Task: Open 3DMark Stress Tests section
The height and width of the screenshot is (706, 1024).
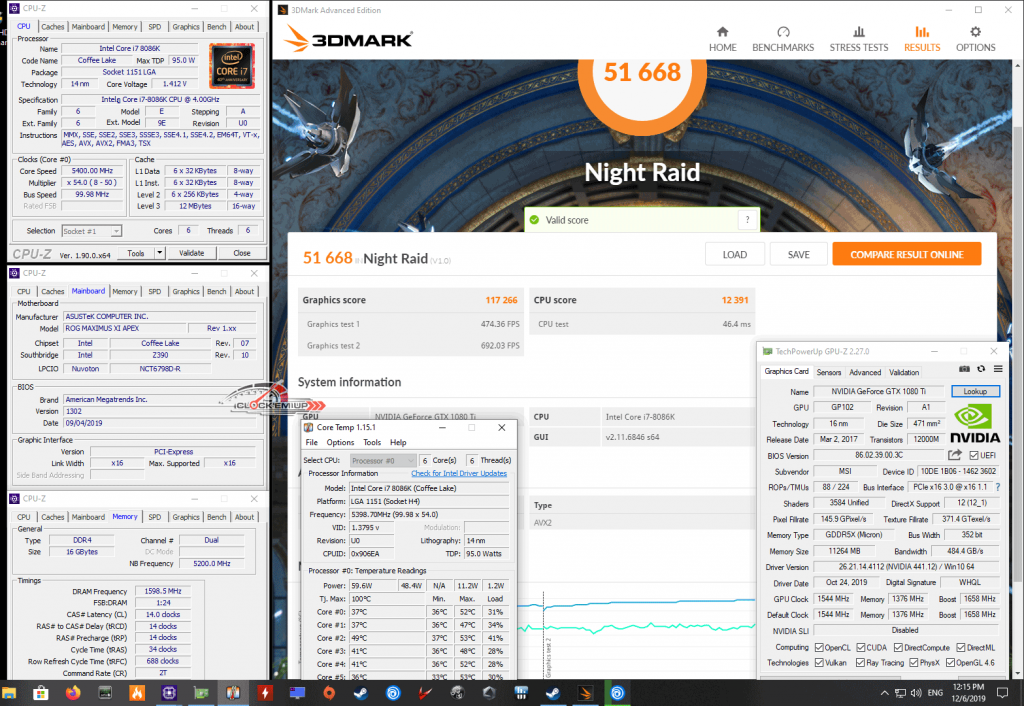Action: pos(858,38)
